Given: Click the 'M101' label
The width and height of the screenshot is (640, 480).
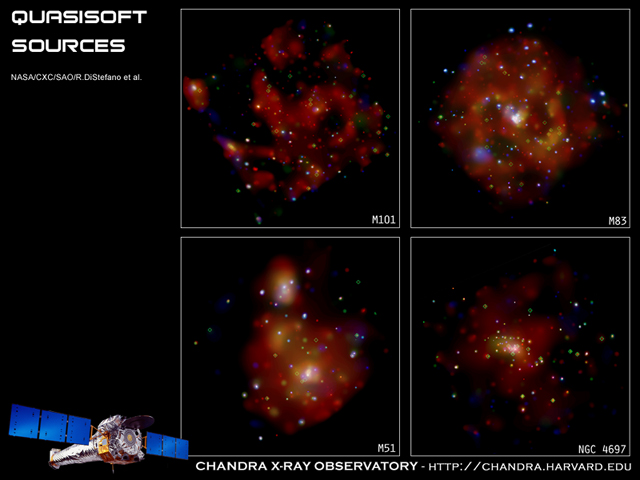Looking at the screenshot, I should click(384, 220).
